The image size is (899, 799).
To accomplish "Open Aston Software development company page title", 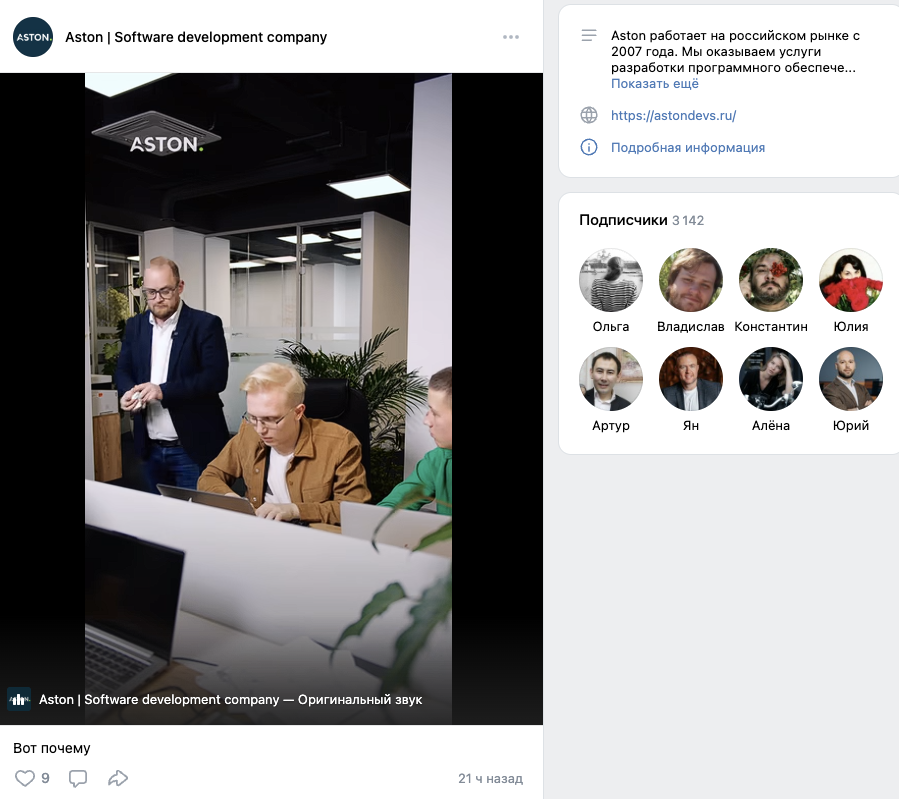I will coord(196,37).
